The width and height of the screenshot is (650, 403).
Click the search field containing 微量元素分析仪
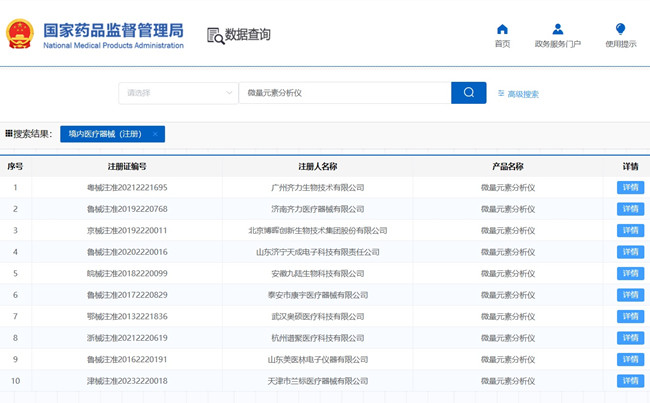[345, 93]
